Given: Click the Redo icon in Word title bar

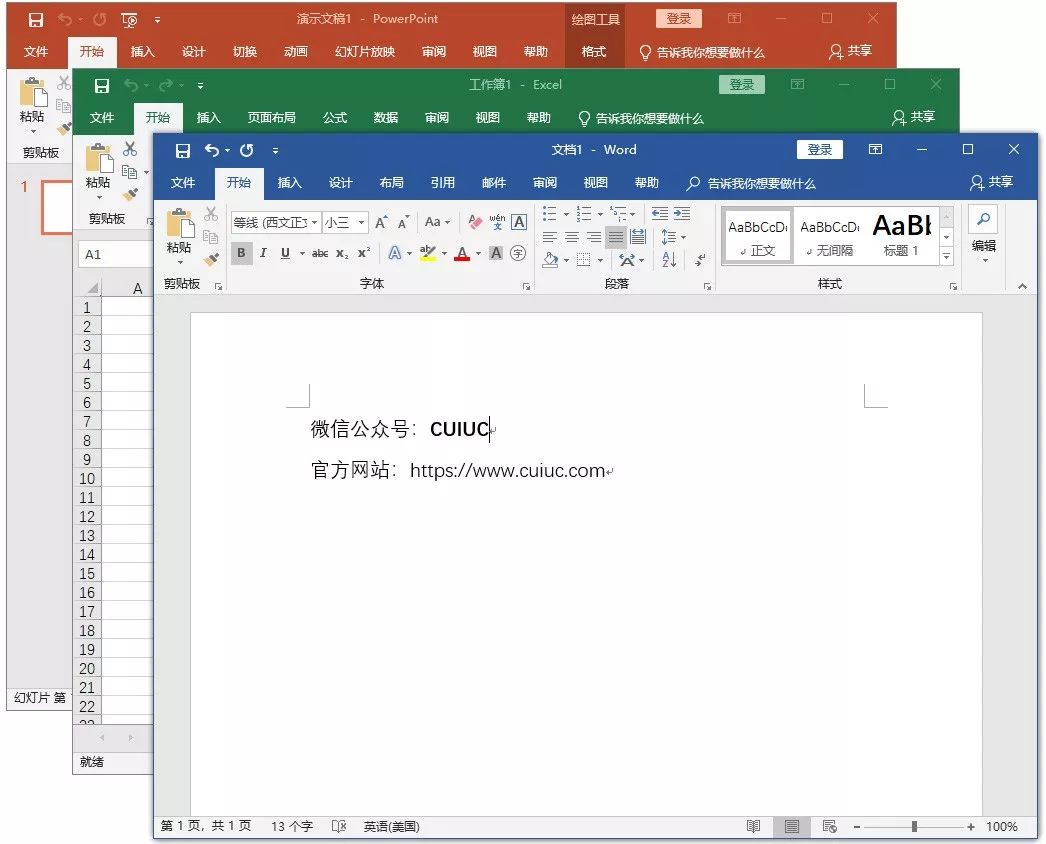Looking at the screenshot, I should point(247,150).
